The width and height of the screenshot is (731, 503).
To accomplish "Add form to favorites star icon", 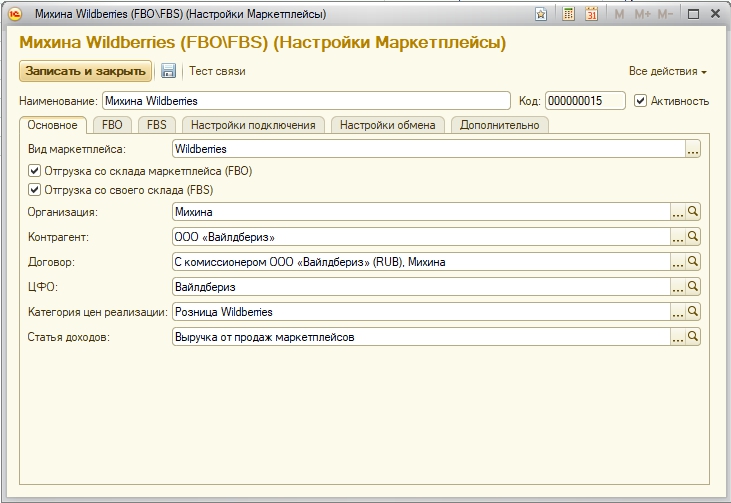I will 541,15.
